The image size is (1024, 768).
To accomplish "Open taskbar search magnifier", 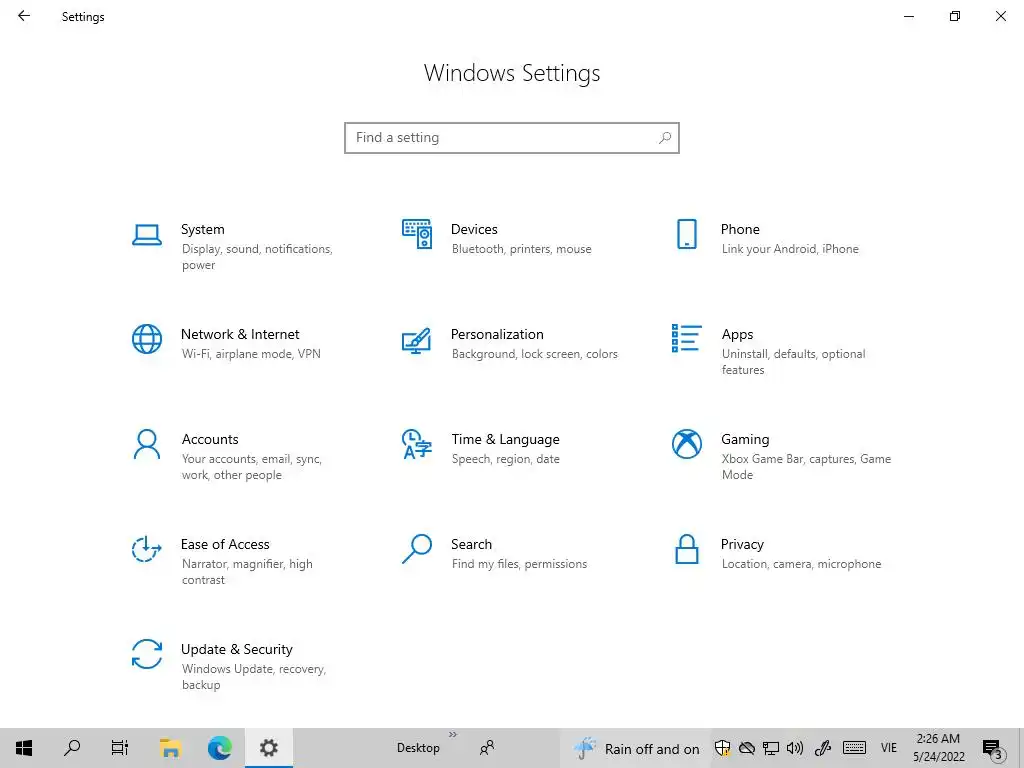I will (x=72, y=748).
